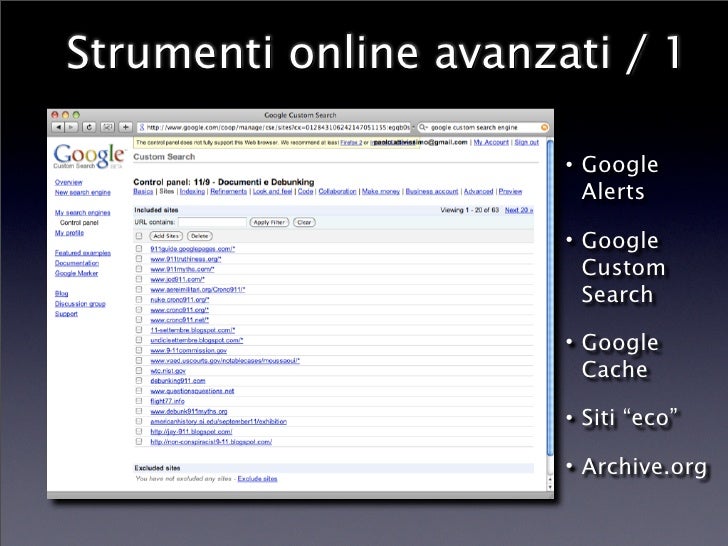Click the browser address bar
This screenshot has height=546, width=728.
coord(274,127)
